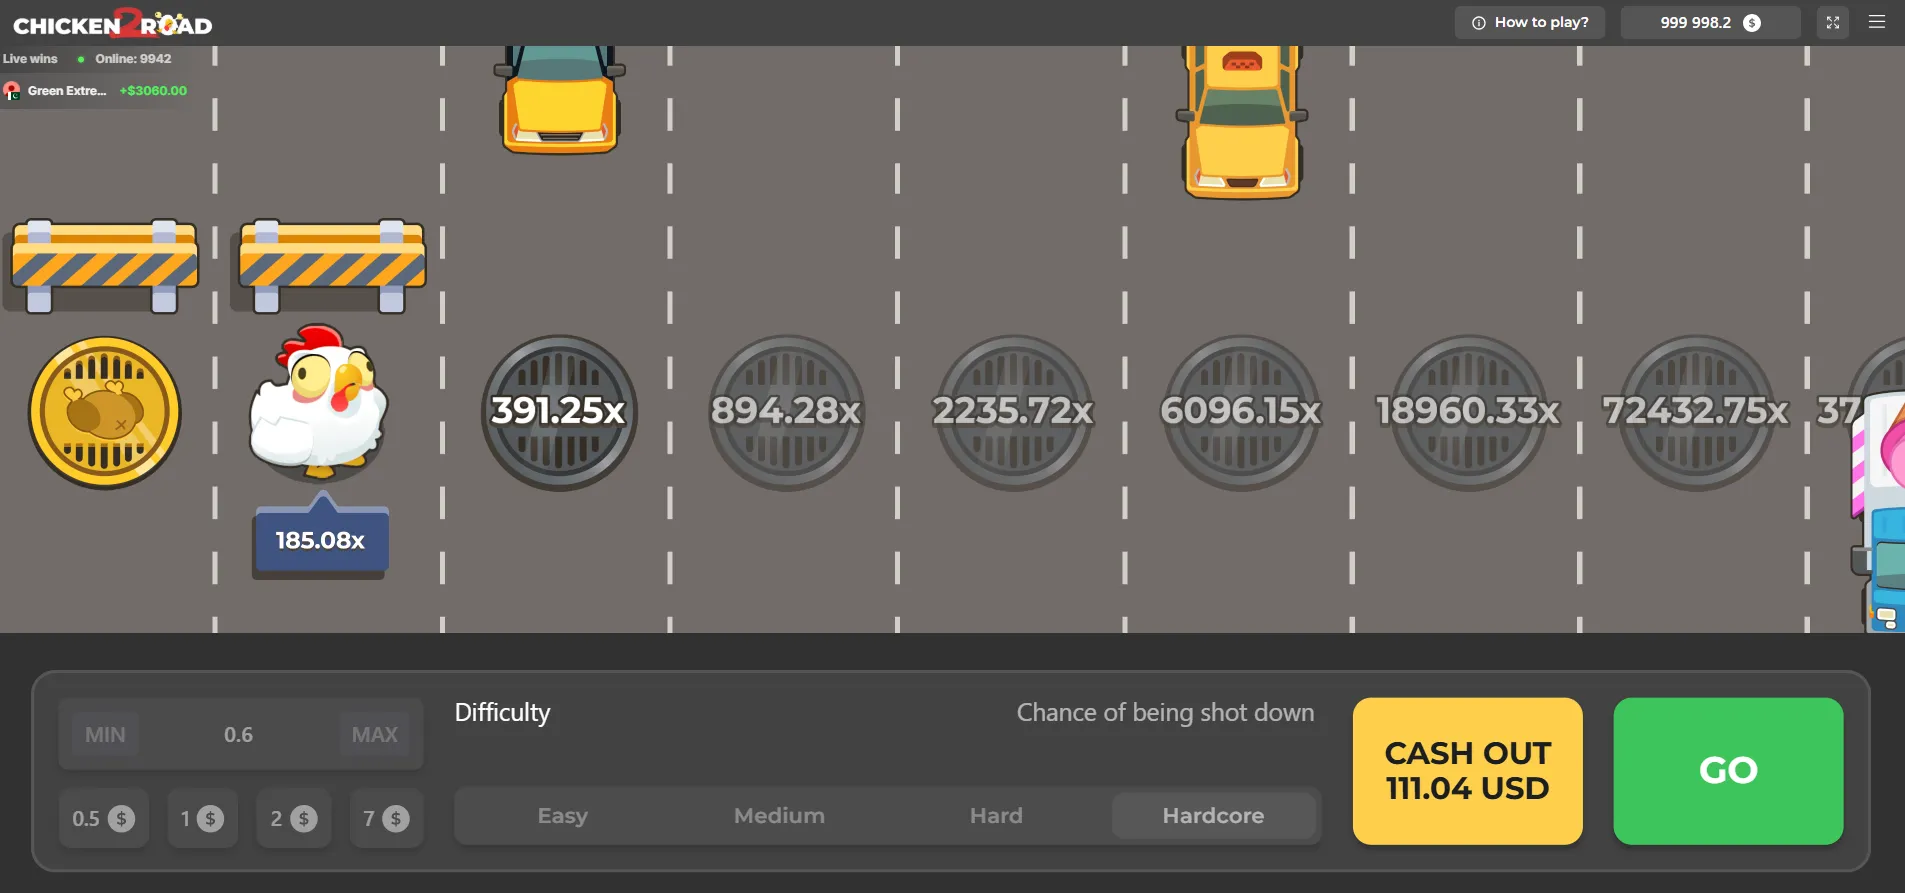Click the white chicken character
Screen dimensions: 1905x893
click(x=318, y=402)
